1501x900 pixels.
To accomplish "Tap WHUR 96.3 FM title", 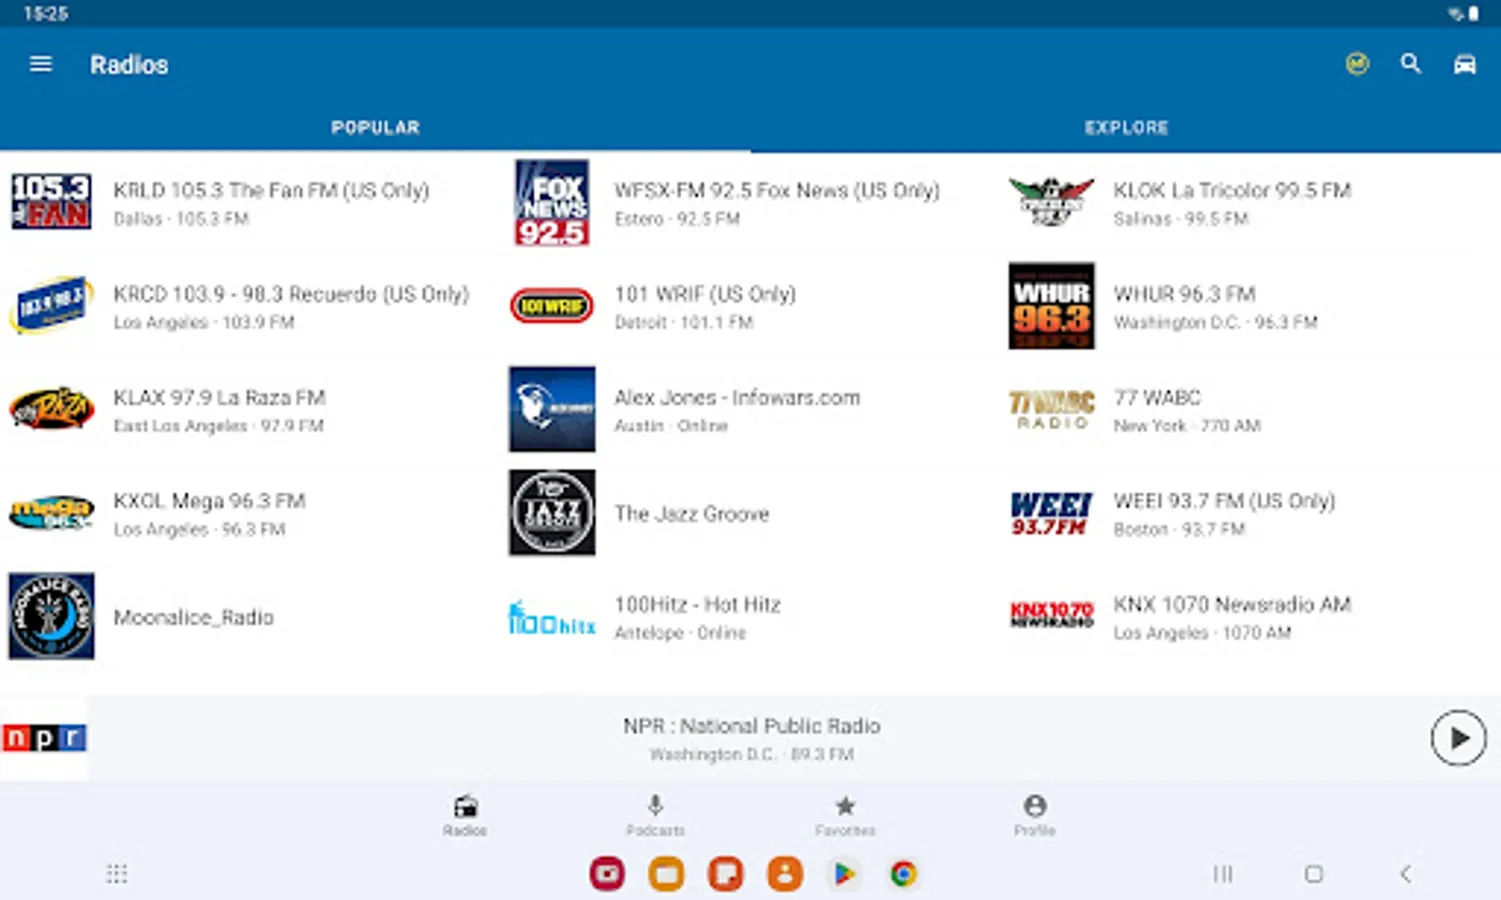I will [x=1184, y=294].
